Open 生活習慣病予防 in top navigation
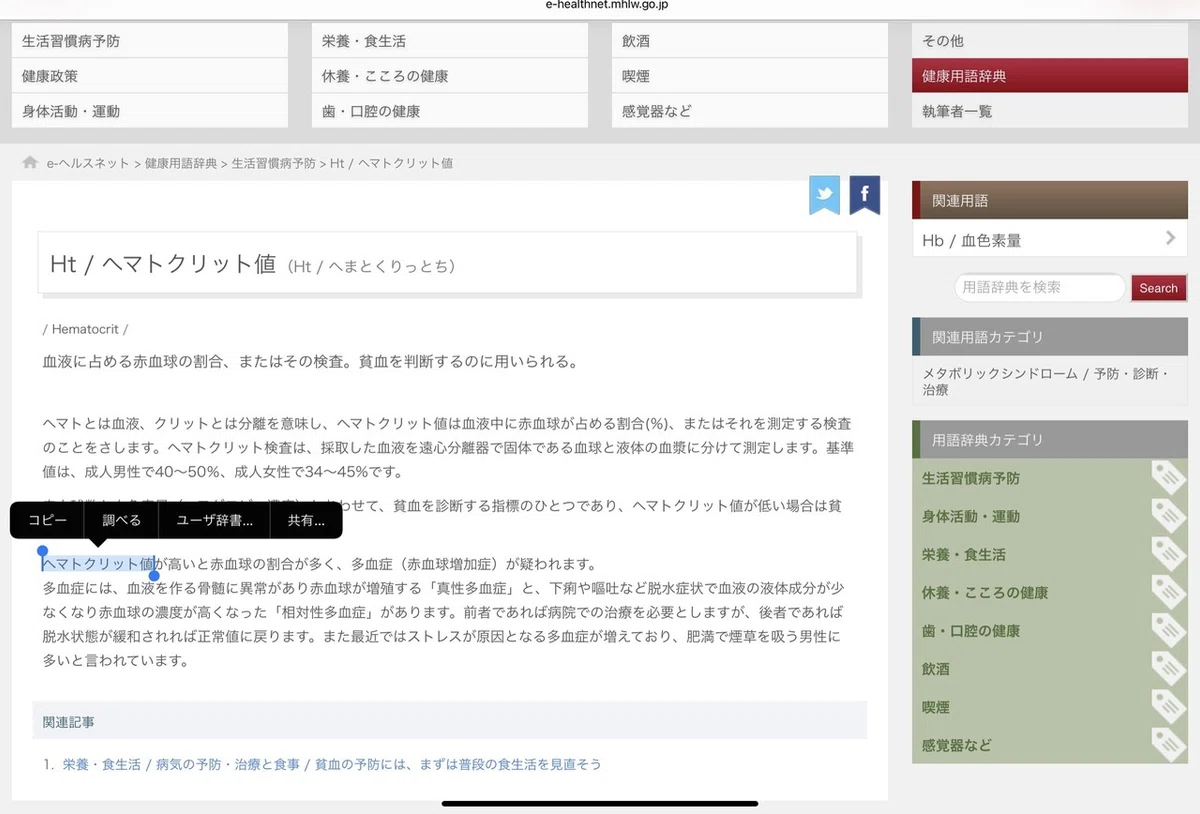This screenshot has width=1200, height=814. click(150, 41)
